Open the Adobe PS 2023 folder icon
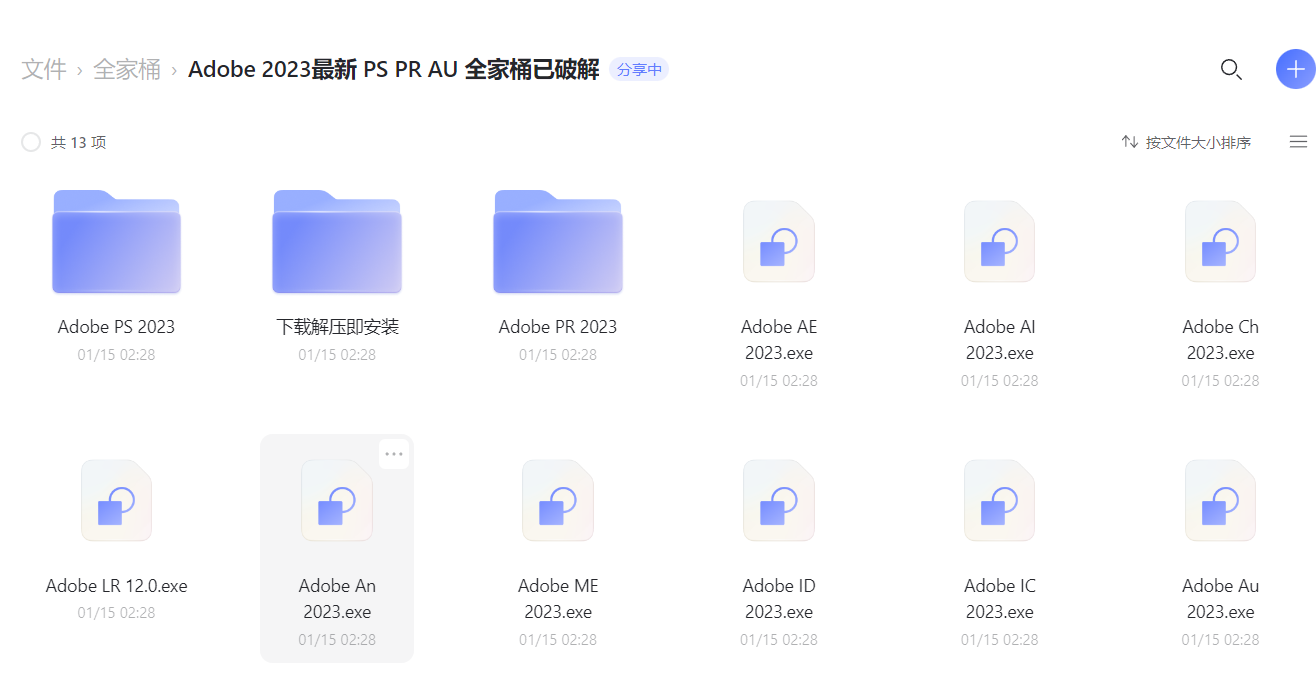1316x700 pixels. pyautogui.click(x=116, y=241)
